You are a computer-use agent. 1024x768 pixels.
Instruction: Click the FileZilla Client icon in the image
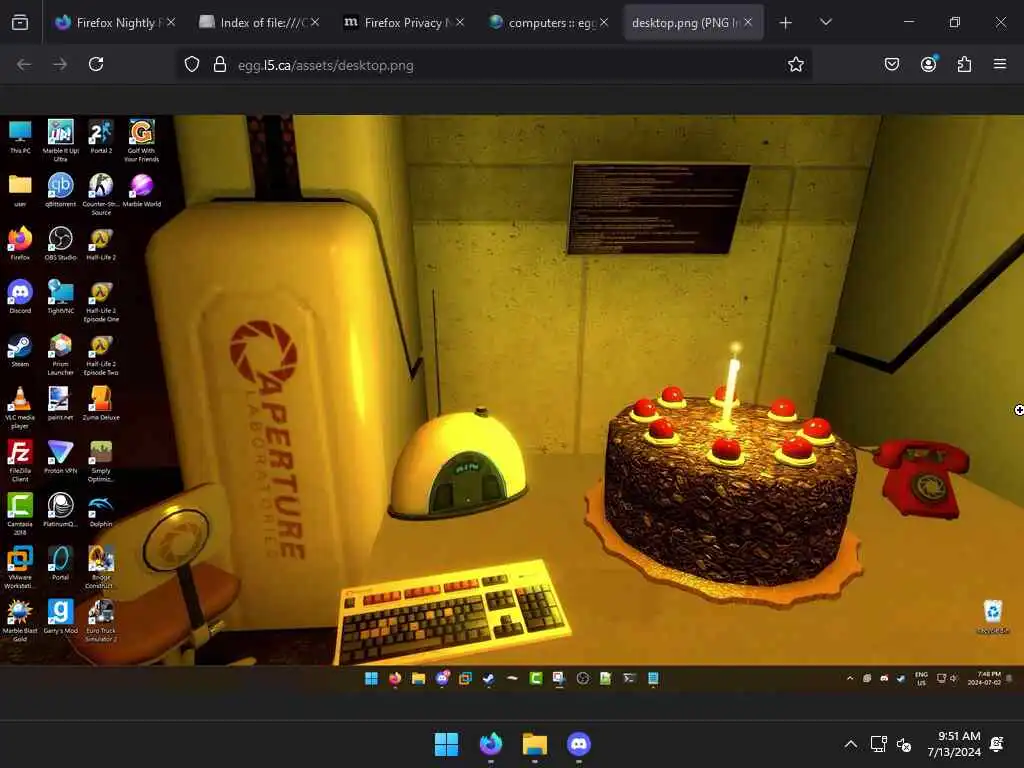(x=20, y=460)
